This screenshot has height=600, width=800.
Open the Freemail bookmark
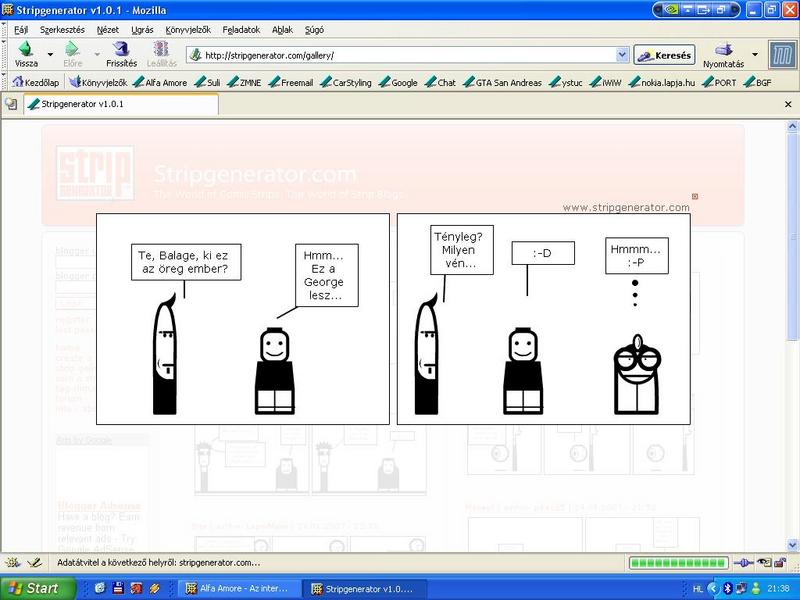point(291,82)
